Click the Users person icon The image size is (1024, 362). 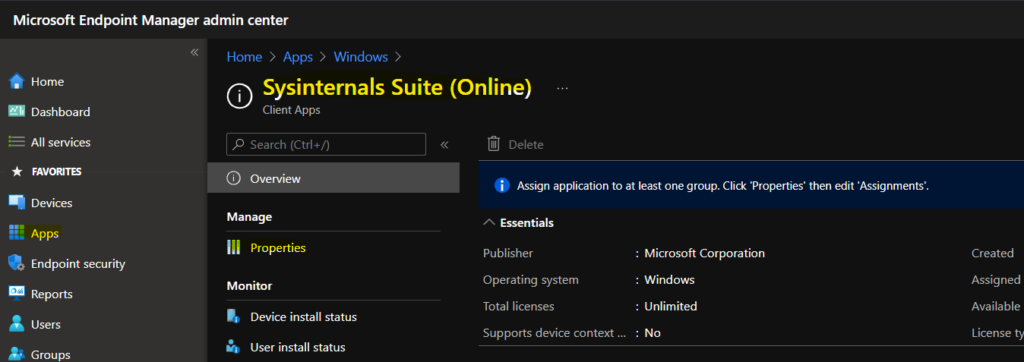[x=16, y=324]
